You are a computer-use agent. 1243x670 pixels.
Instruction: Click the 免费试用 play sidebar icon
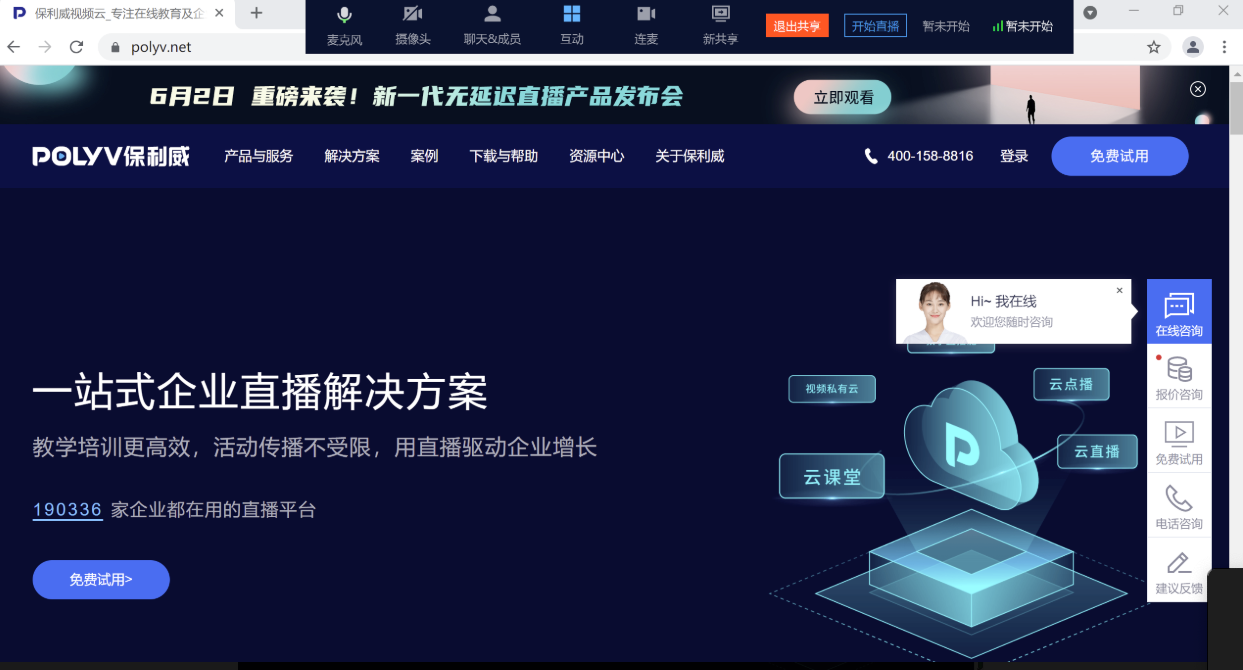[x=1179, y=441]
